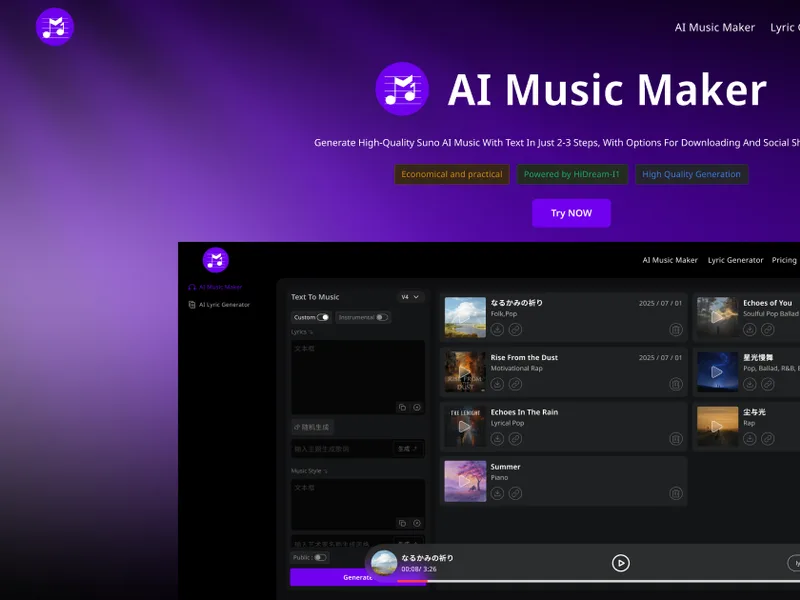Click the music note logo at page top-left

55,27
